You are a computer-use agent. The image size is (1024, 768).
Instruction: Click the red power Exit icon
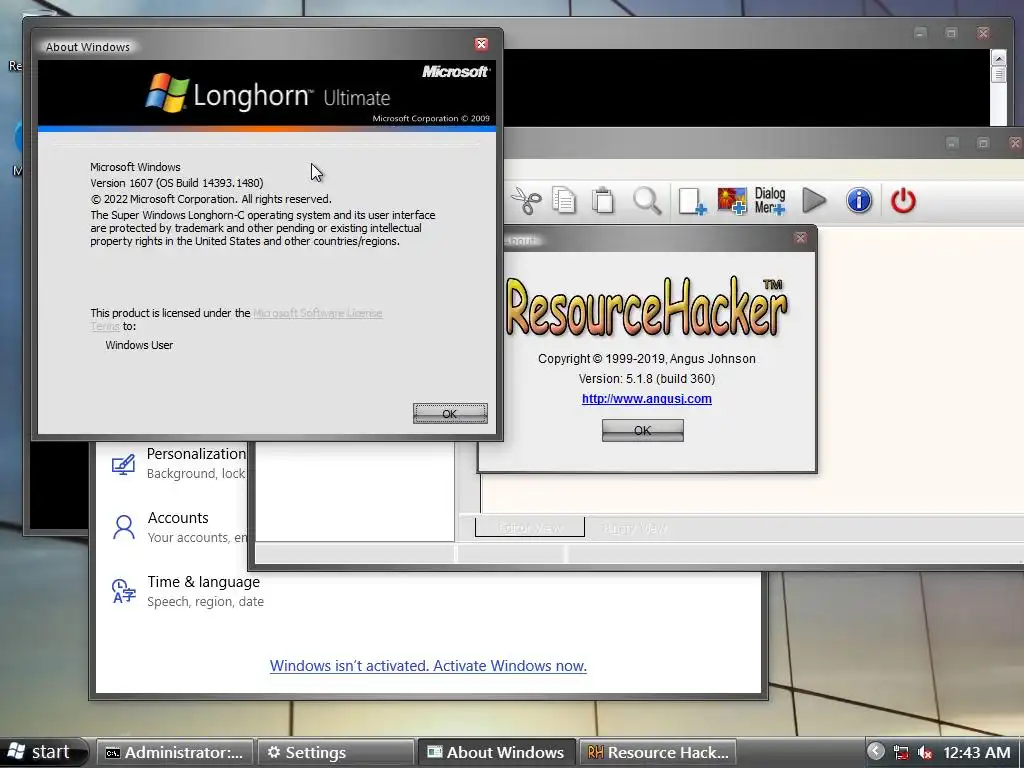click(x=903, y=200)
